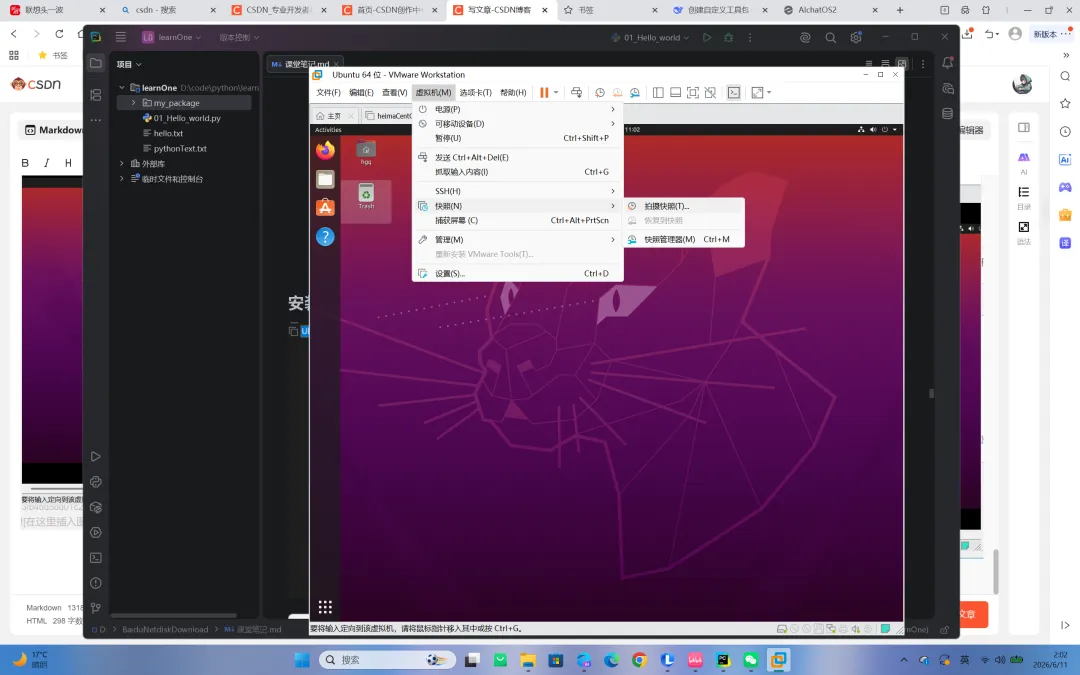The width and height of the screenshot is (1080, 675).
Task: Show the Ubuntu applications grid
Action: [325, 607]
